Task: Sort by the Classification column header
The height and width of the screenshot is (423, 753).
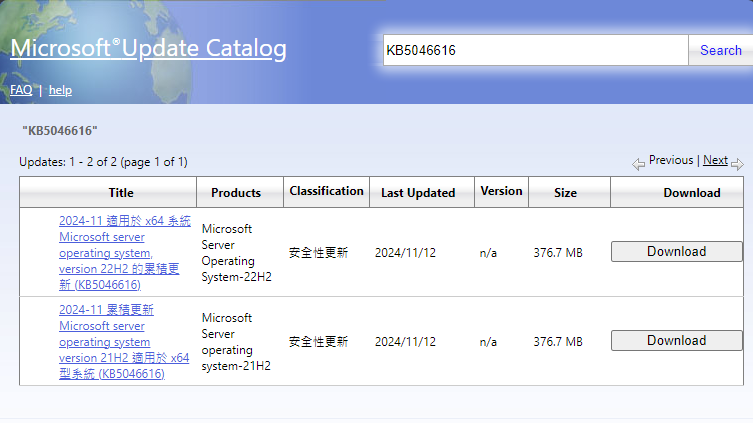Action: (326, 191)
